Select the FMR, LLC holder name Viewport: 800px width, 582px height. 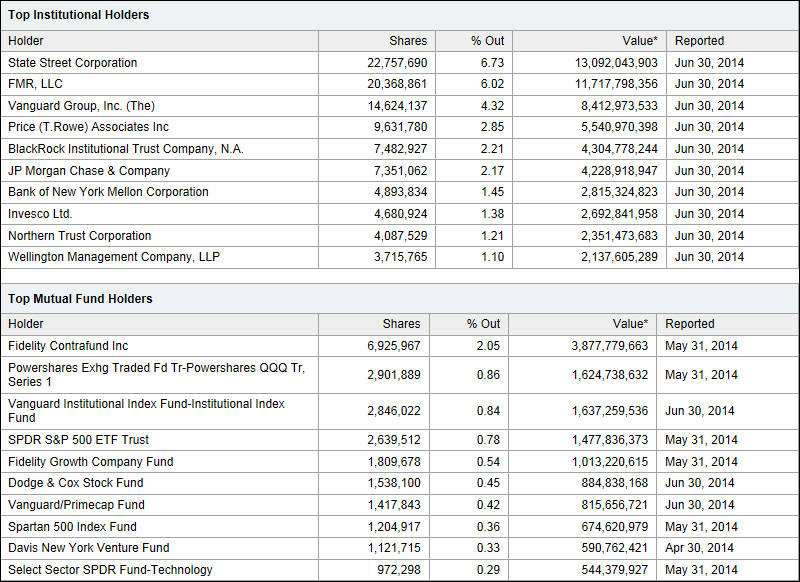(35, 84)
